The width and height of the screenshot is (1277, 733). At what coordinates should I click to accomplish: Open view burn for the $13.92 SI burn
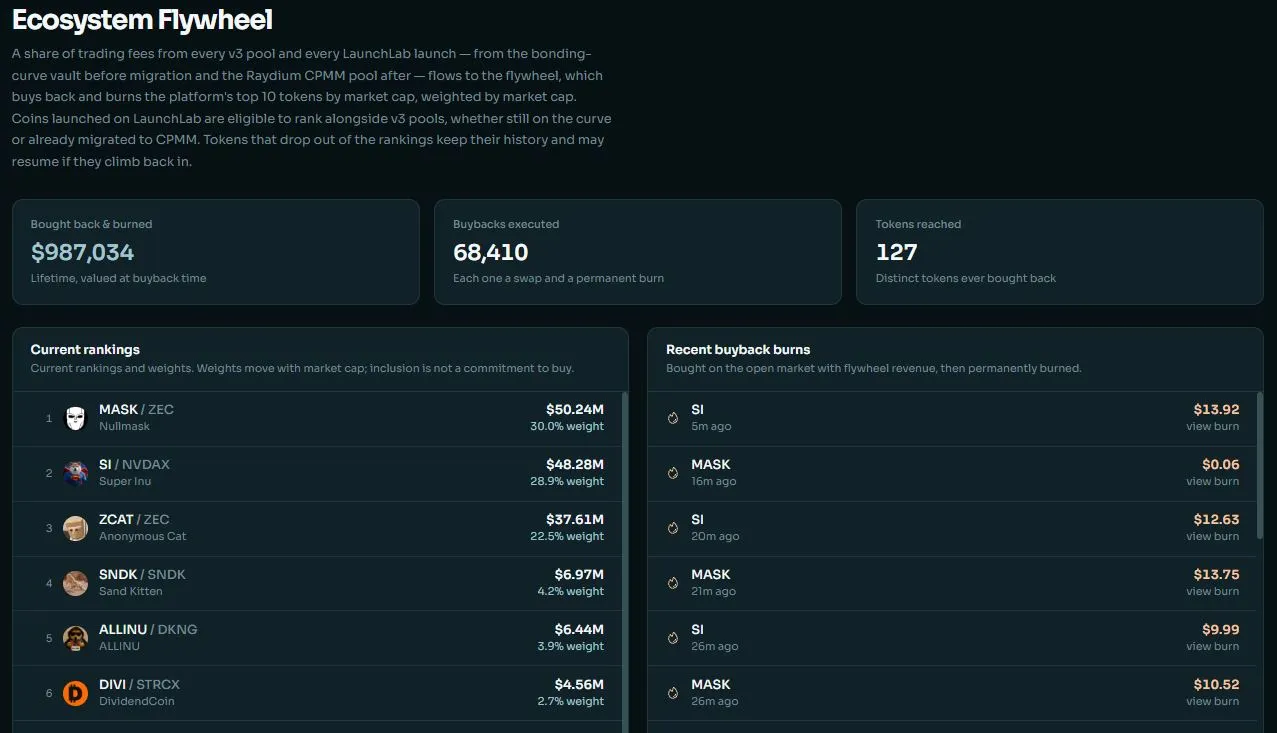[x=1212, y=427]
